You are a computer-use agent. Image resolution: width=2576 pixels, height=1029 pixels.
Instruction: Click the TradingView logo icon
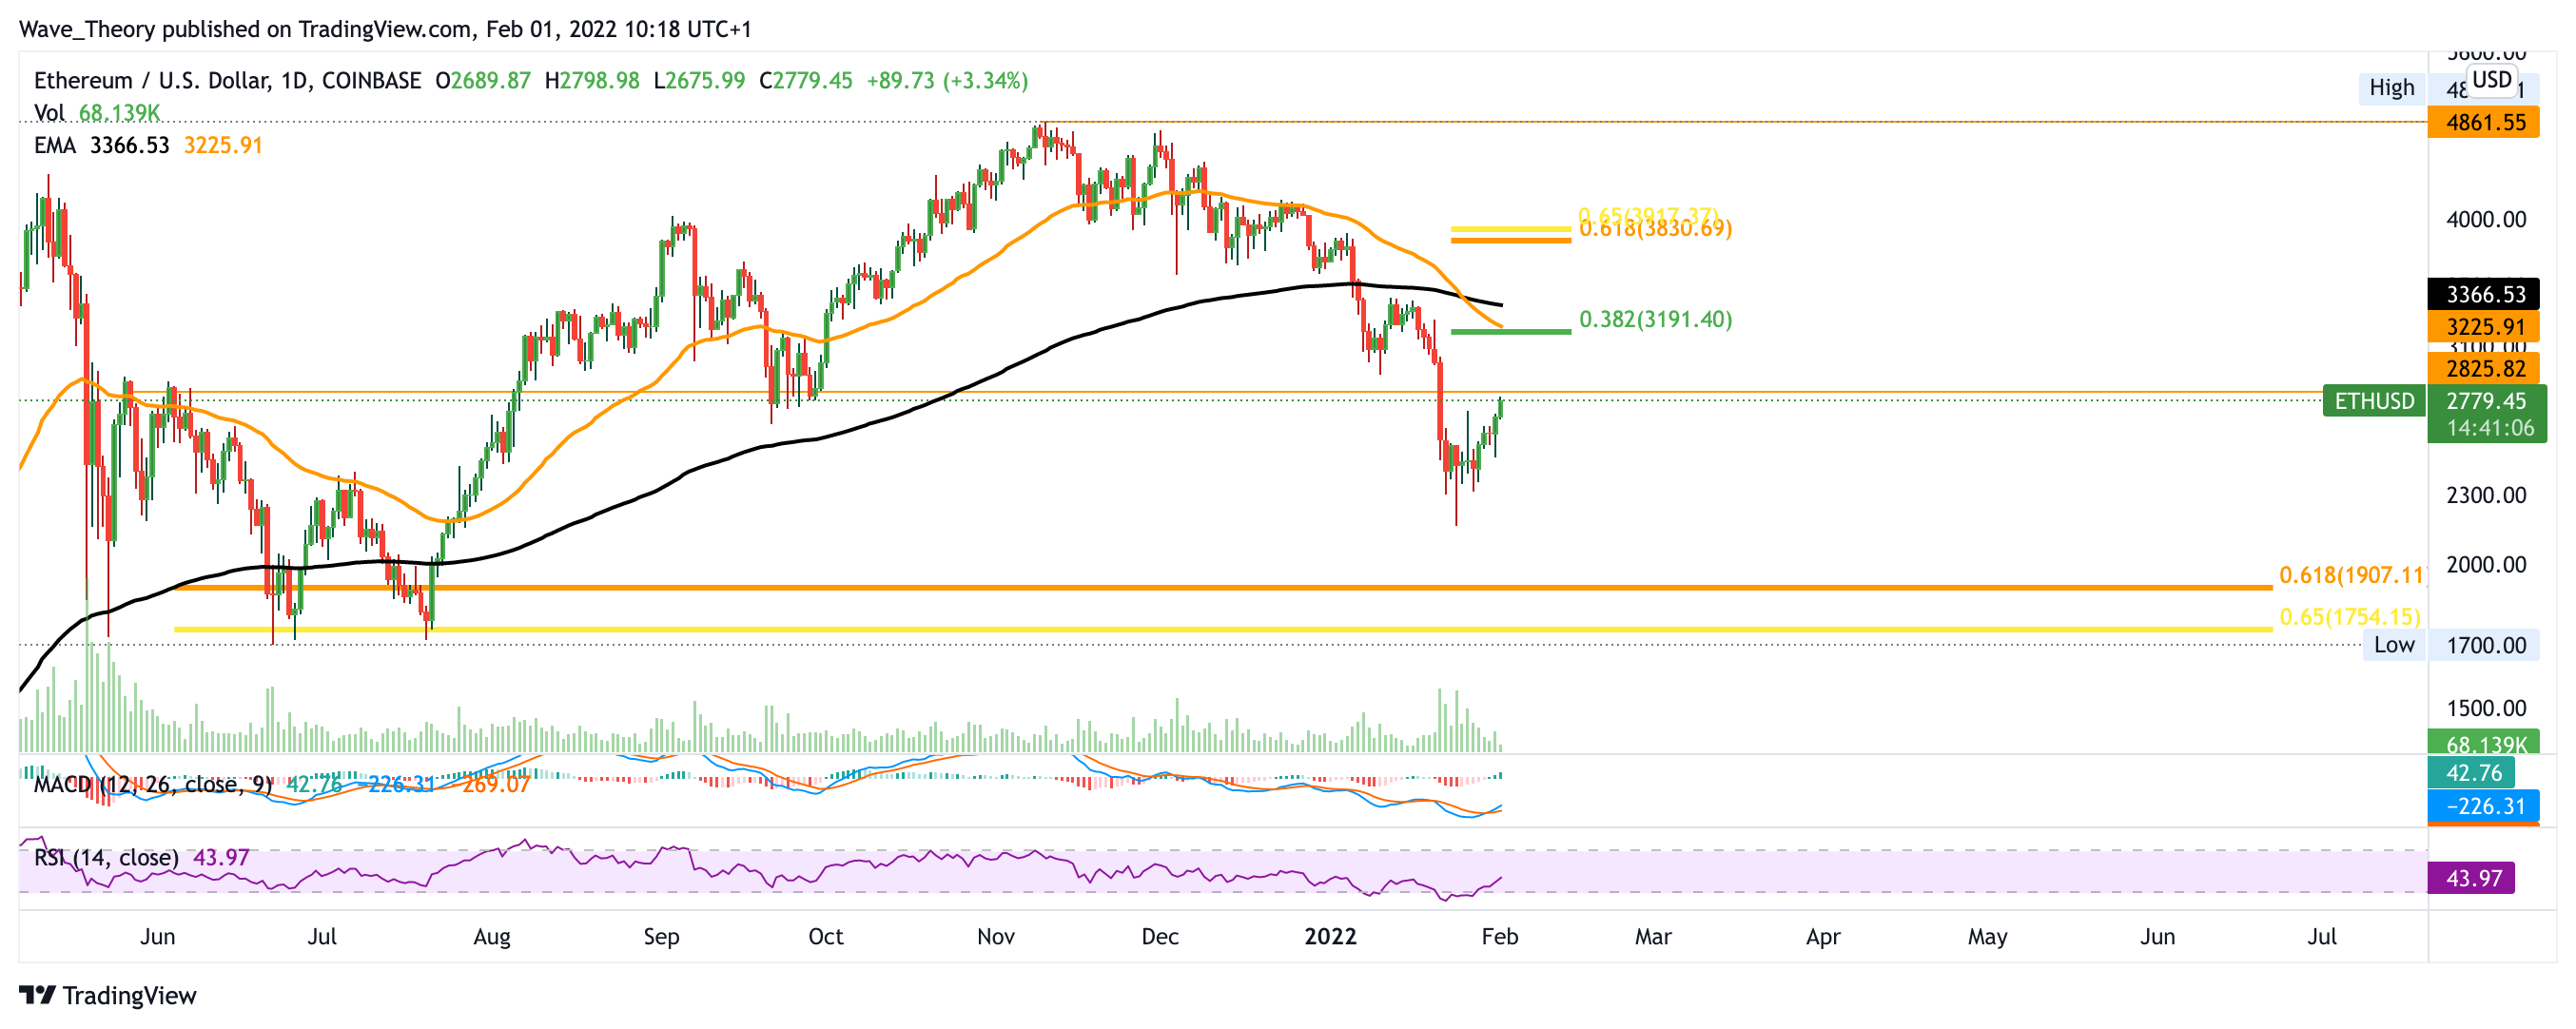[37, 995]
